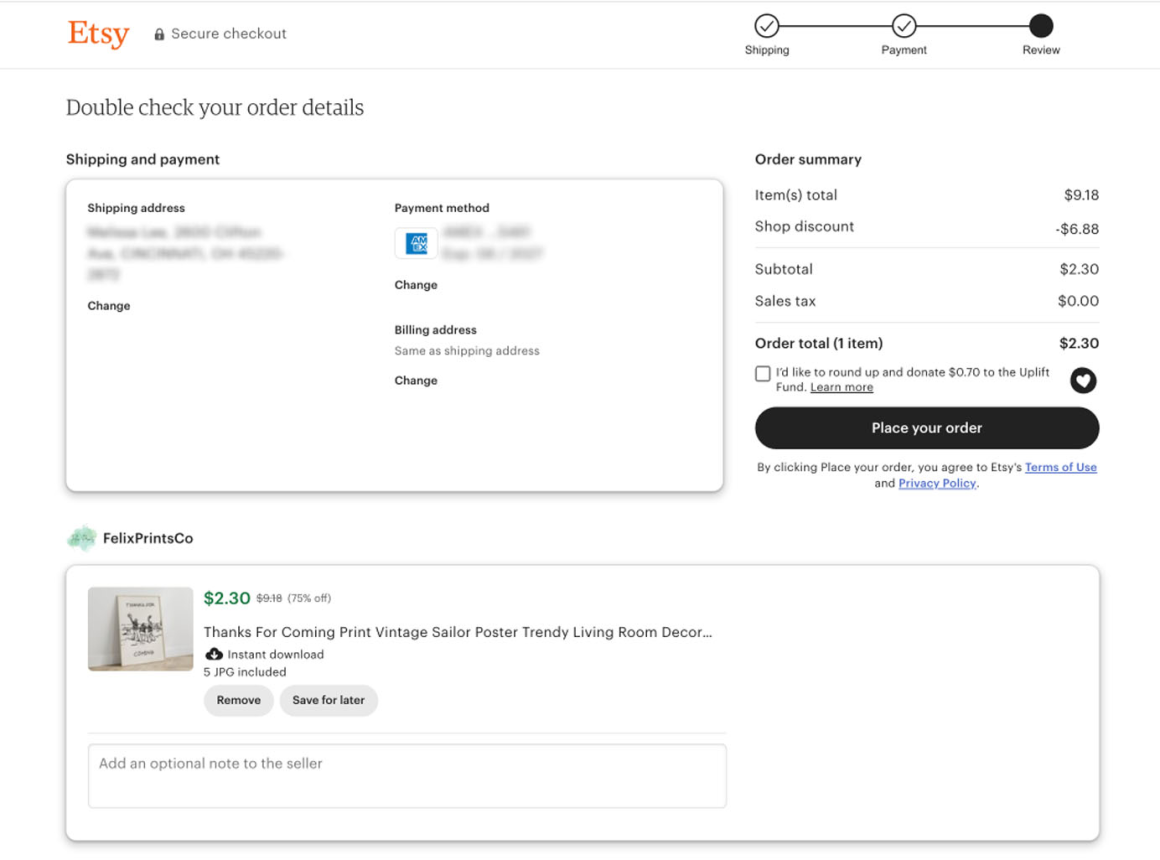Change the shipping address
The width and height of the screenshot is (1160, 860).
[109, 306]
